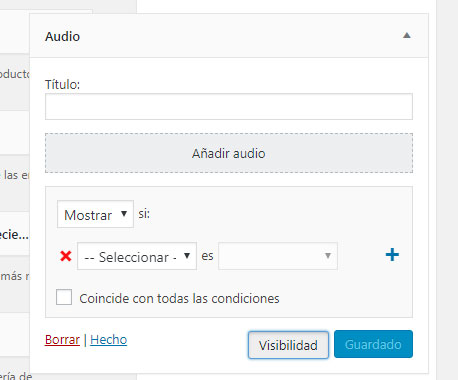Select the partially hidden 'oducto' widget at left

pos(15,74)
